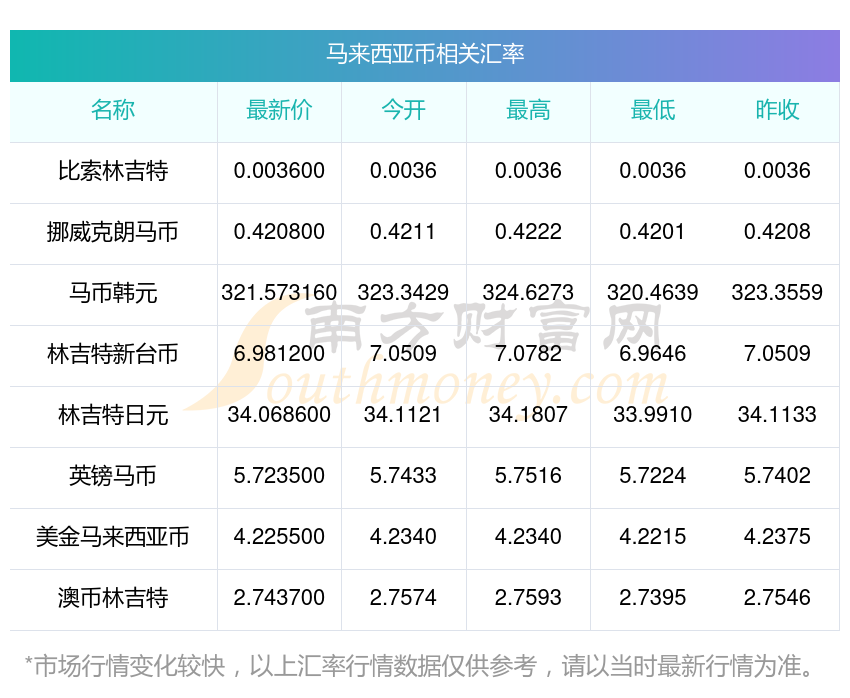Select the row name 英镑马币
850x698 pixels.
click(113, 476)
